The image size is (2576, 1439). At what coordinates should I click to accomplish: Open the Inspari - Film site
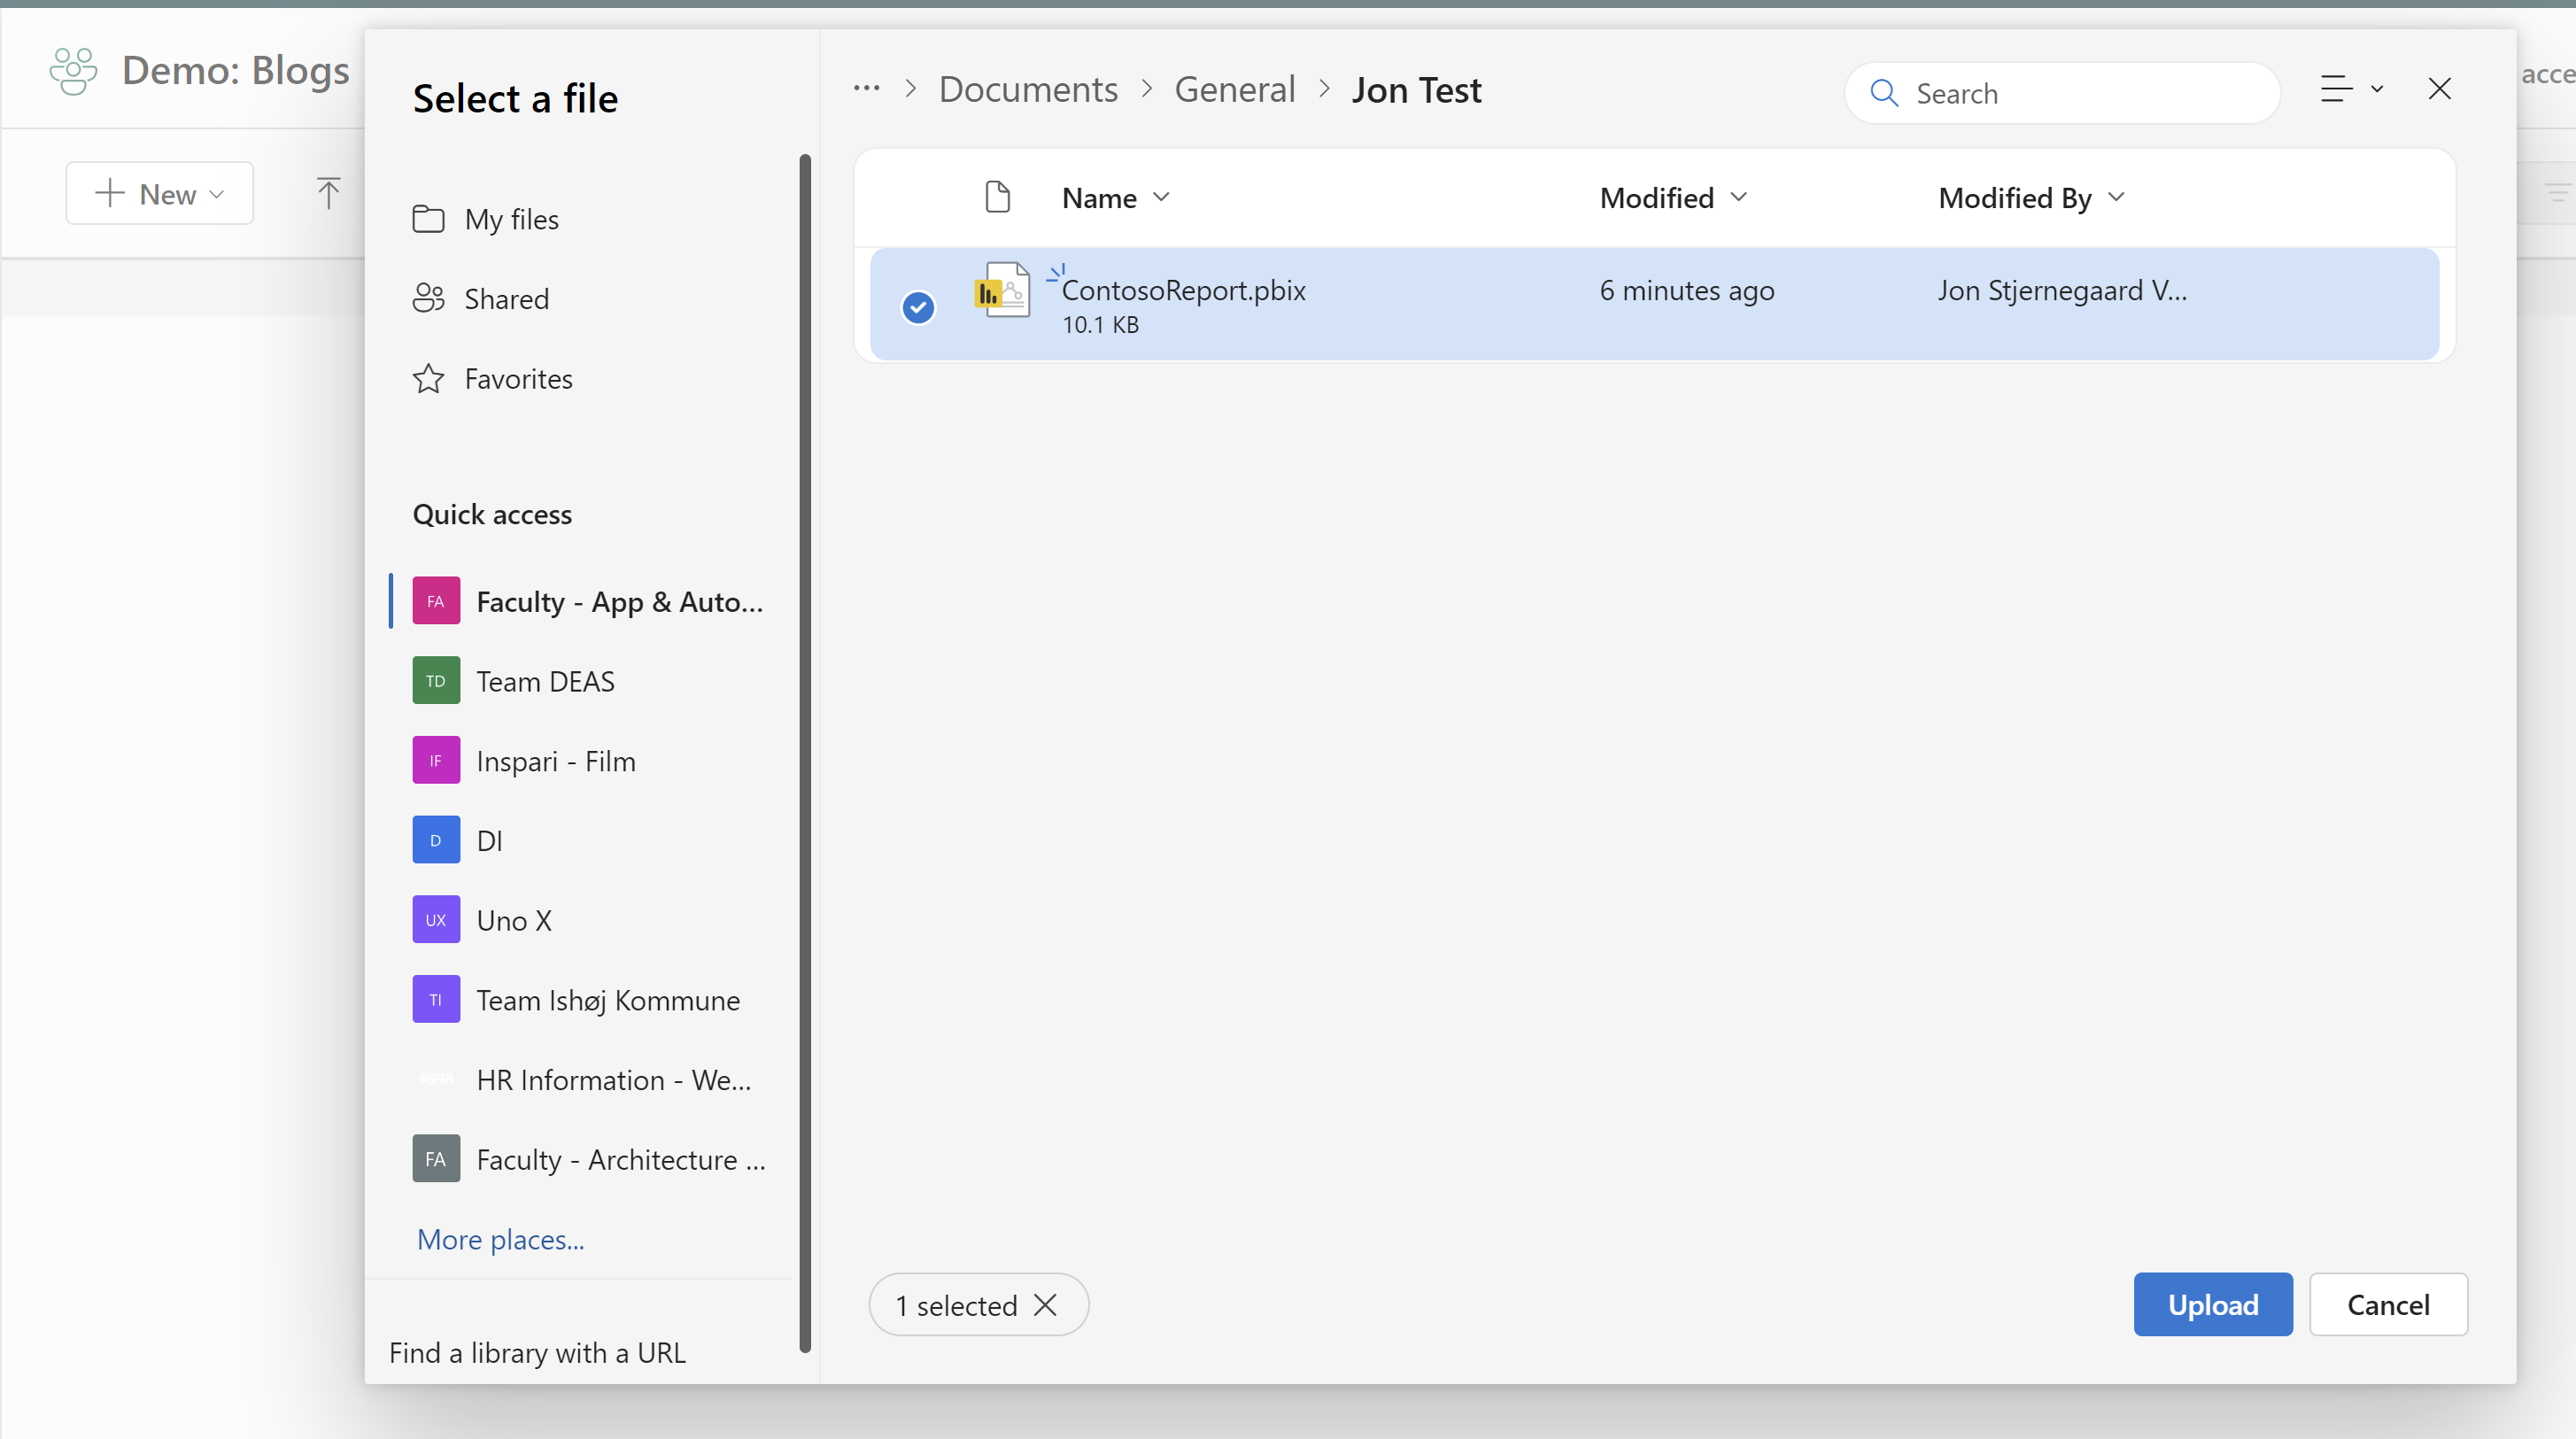(556, 760)
